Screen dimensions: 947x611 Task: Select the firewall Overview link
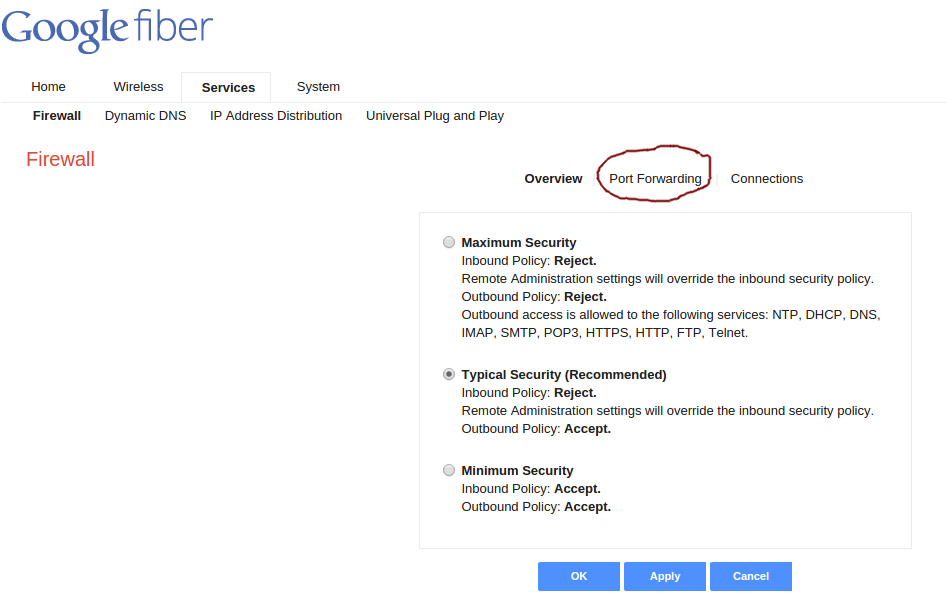[553, 179]
